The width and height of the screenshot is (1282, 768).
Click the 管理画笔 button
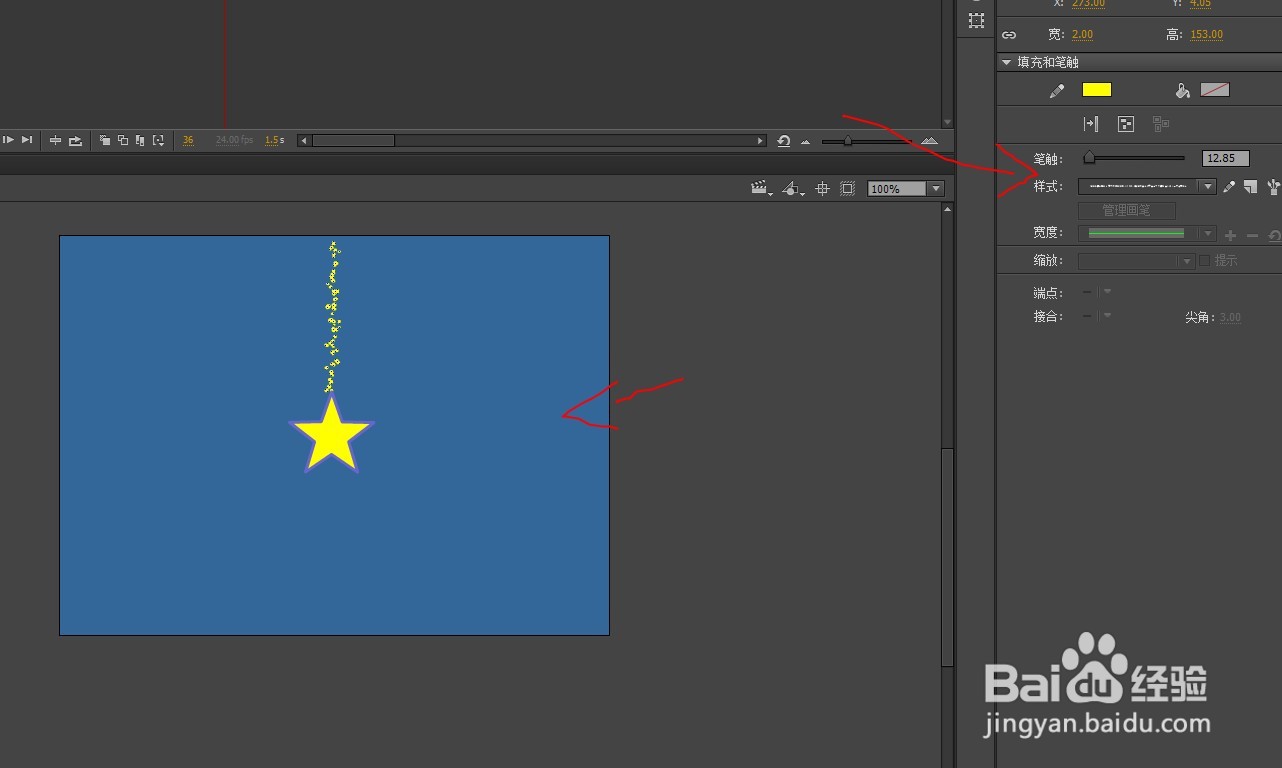pyautogui.click(x=1127, y=211)
